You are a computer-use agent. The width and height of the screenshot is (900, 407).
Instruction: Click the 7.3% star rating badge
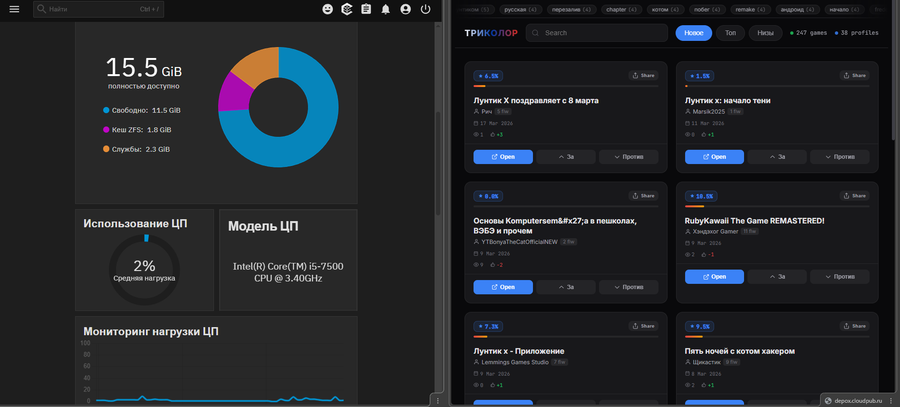(488, 327)
